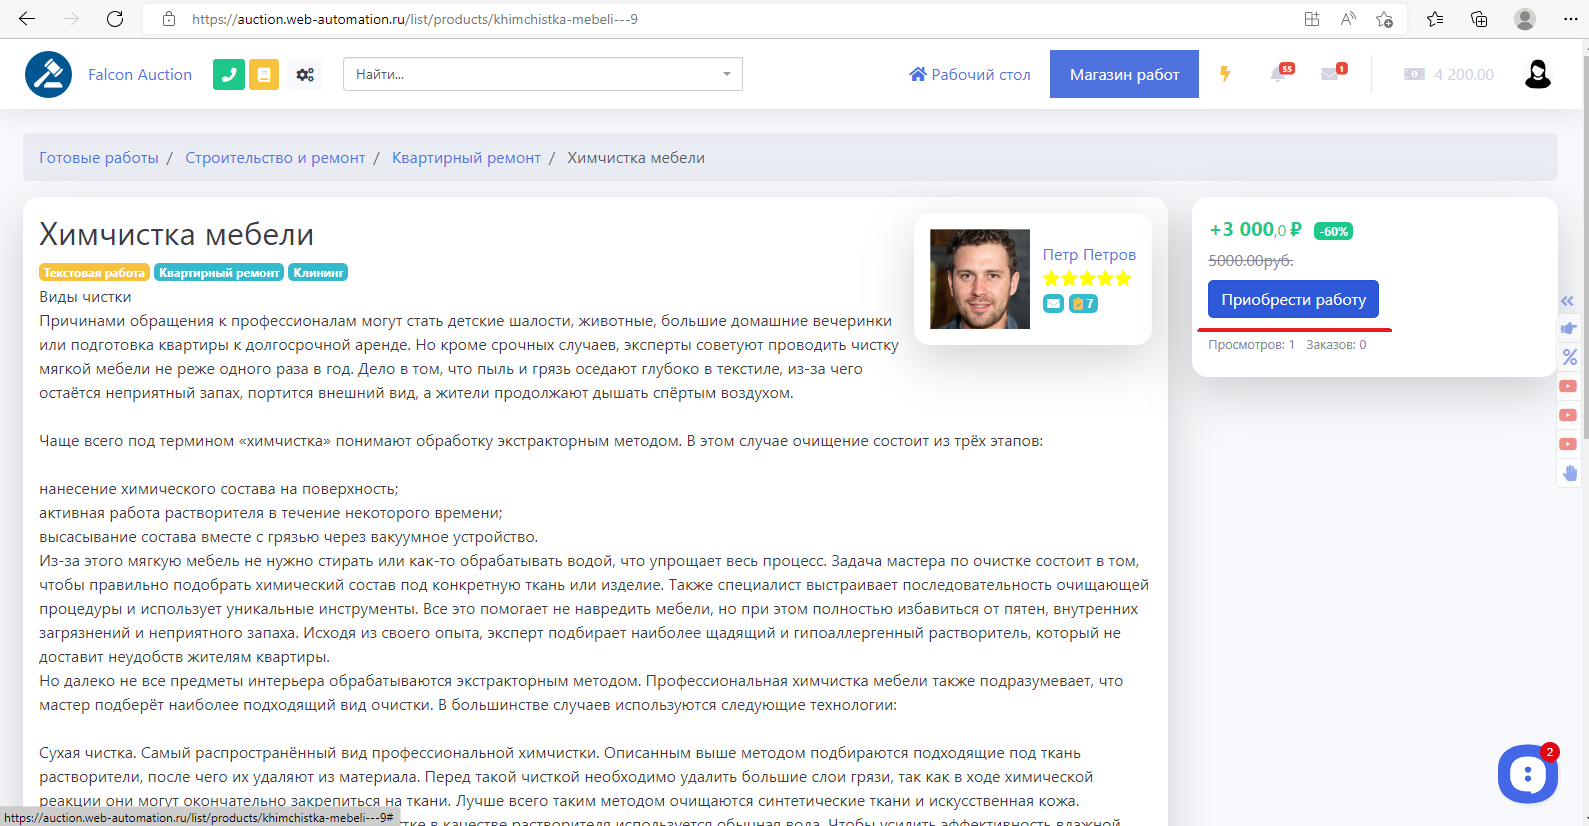
Task: Follow the Строительство и ремонт breadcrumb
Action: tap(275, 158)
